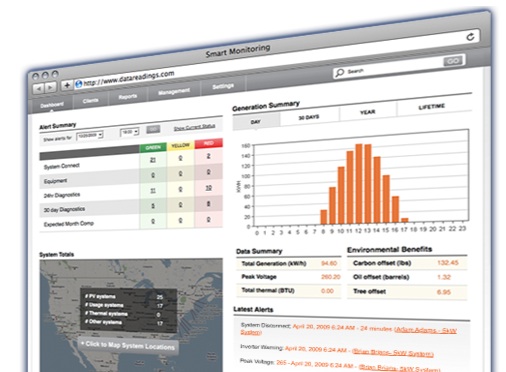This screenshot has width=506, height=372.
Task: Open the alert time dropdown
Action: tap(129, 132)
